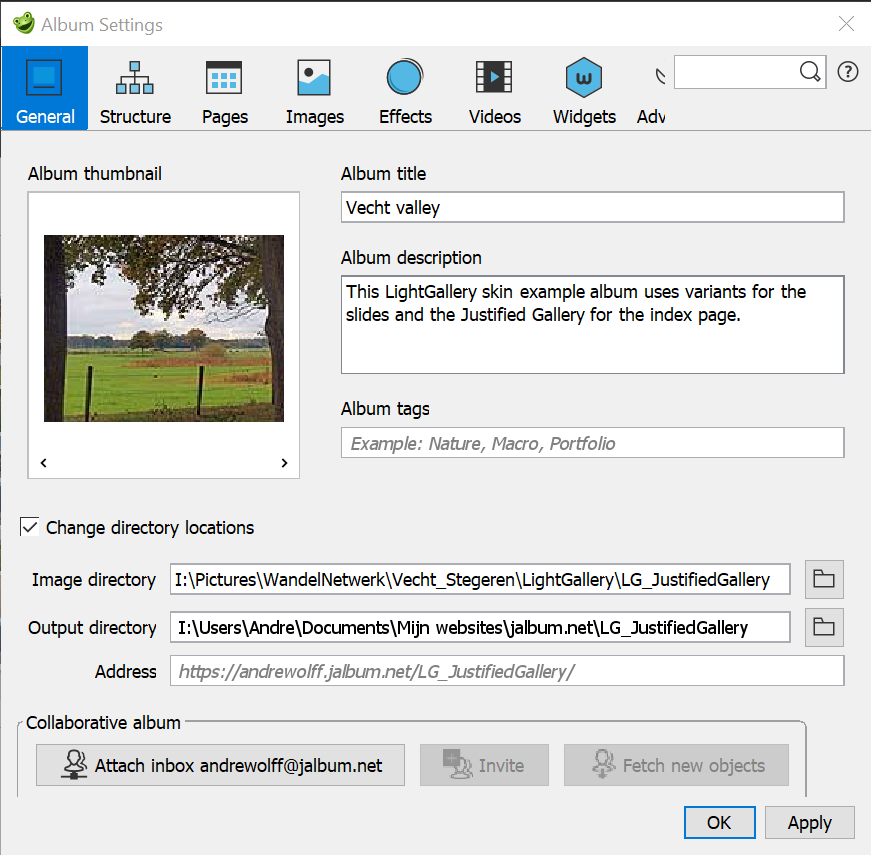Browse for Image directory folder
Viewport: 871px width, 855px height.
[824, 579]
